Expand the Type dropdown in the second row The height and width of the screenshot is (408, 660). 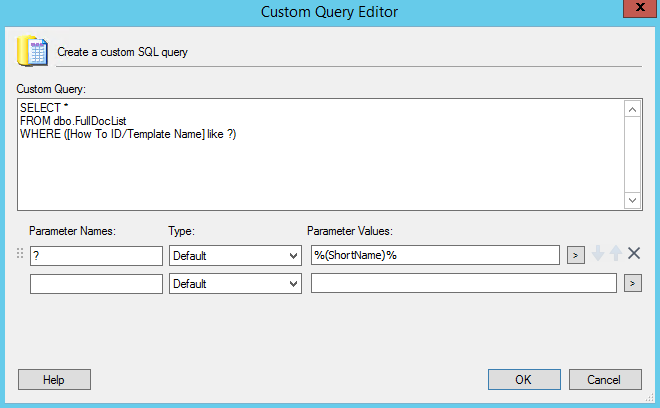(235, 284)
